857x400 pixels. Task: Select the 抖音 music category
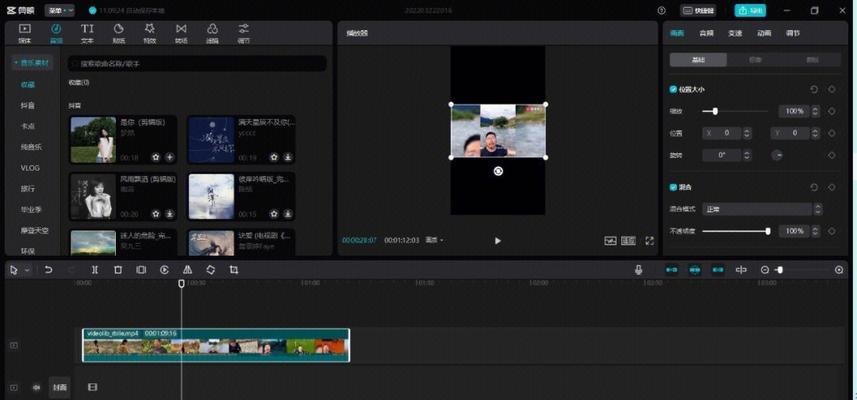(x=28, y=105)
